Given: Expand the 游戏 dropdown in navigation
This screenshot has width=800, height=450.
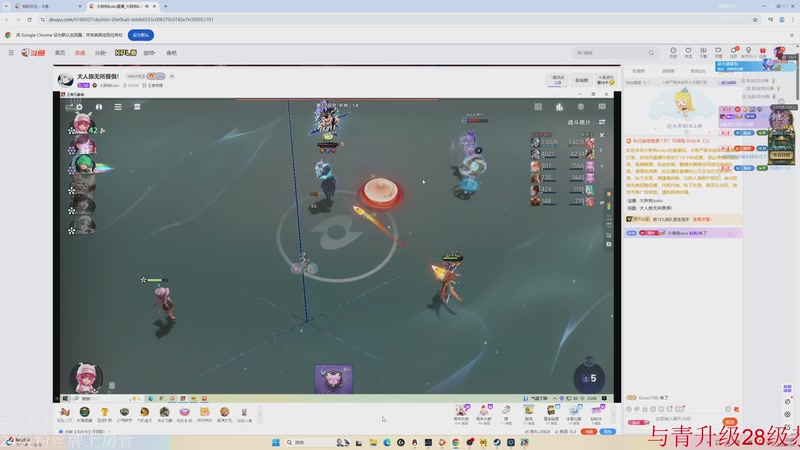Looking at the screenshot, I should pyautogui.click(x=149, y=53).
